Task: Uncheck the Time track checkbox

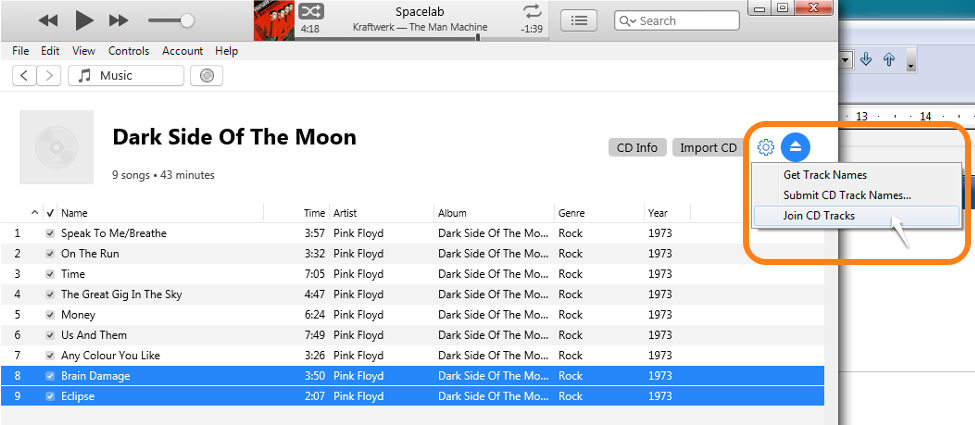Action: [50, 274]
